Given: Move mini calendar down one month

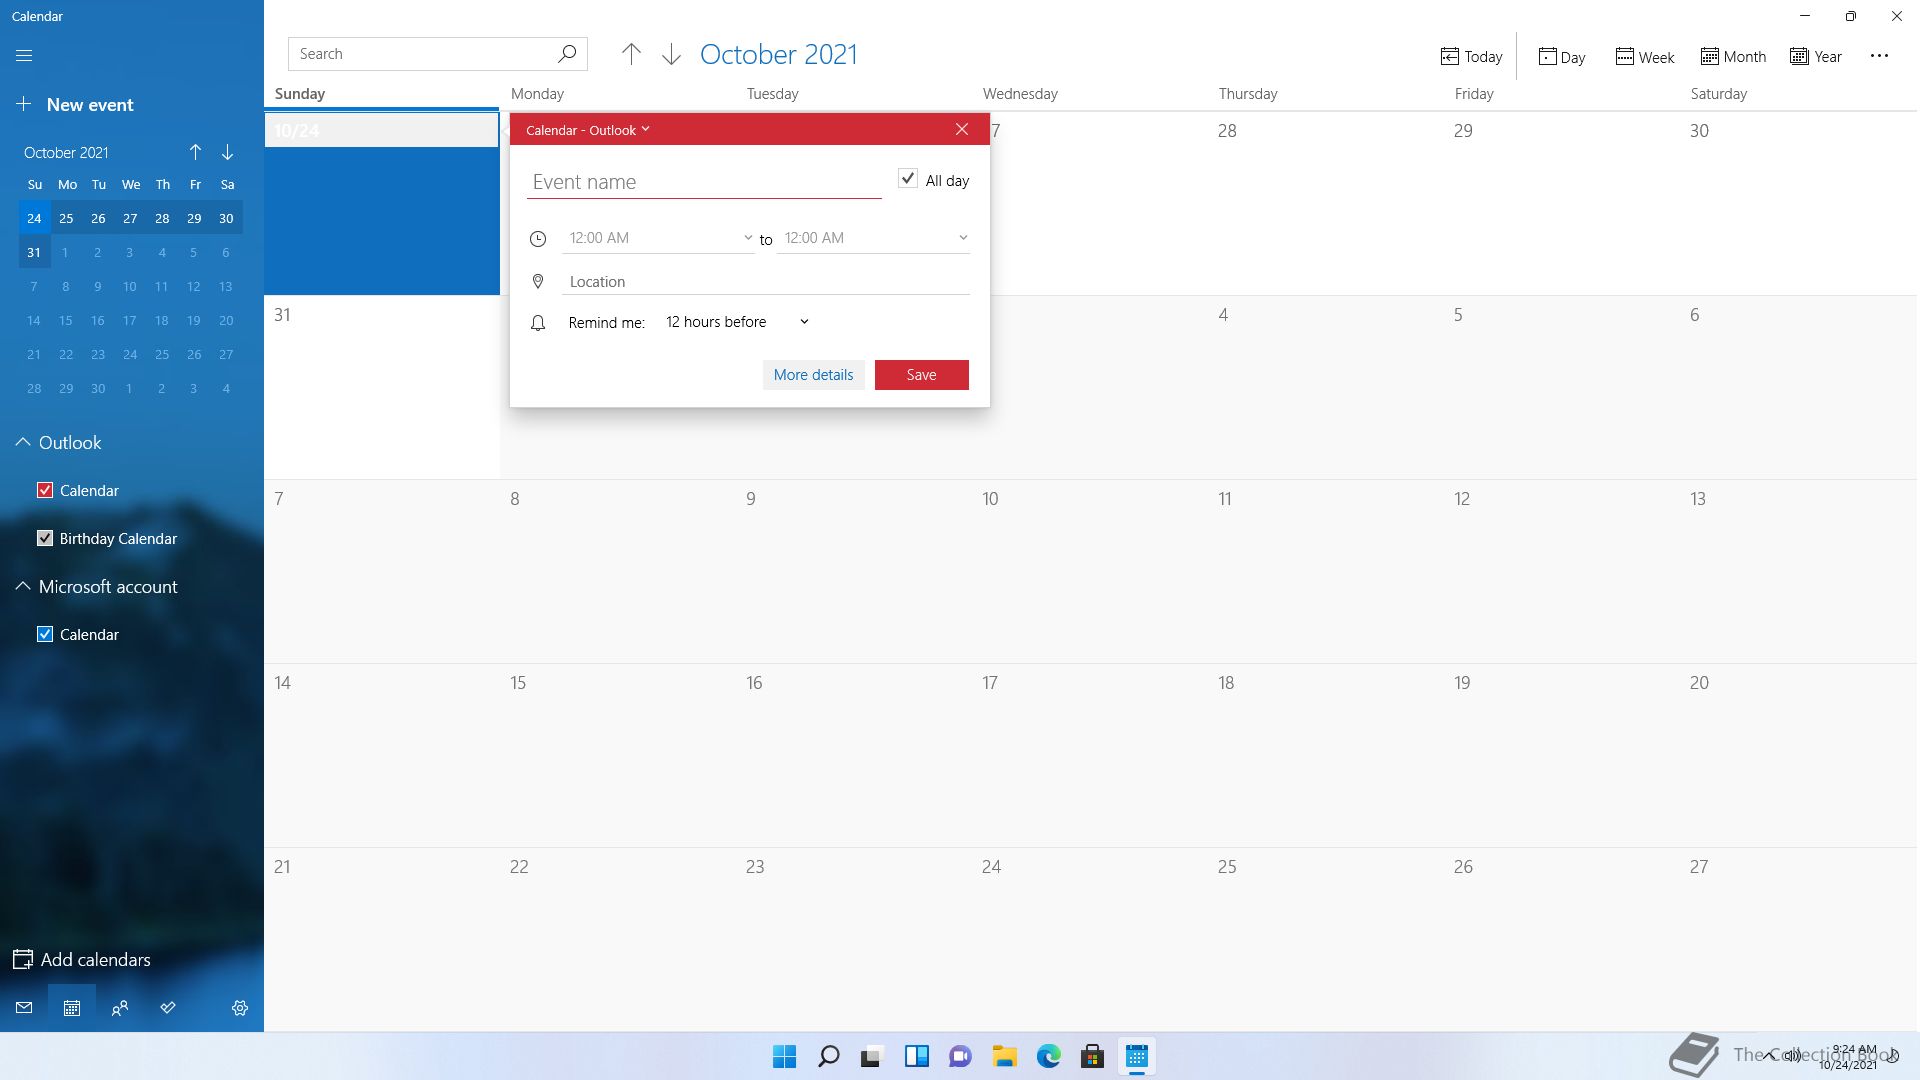Looking at the screenshot, I should tap(227, 152).
